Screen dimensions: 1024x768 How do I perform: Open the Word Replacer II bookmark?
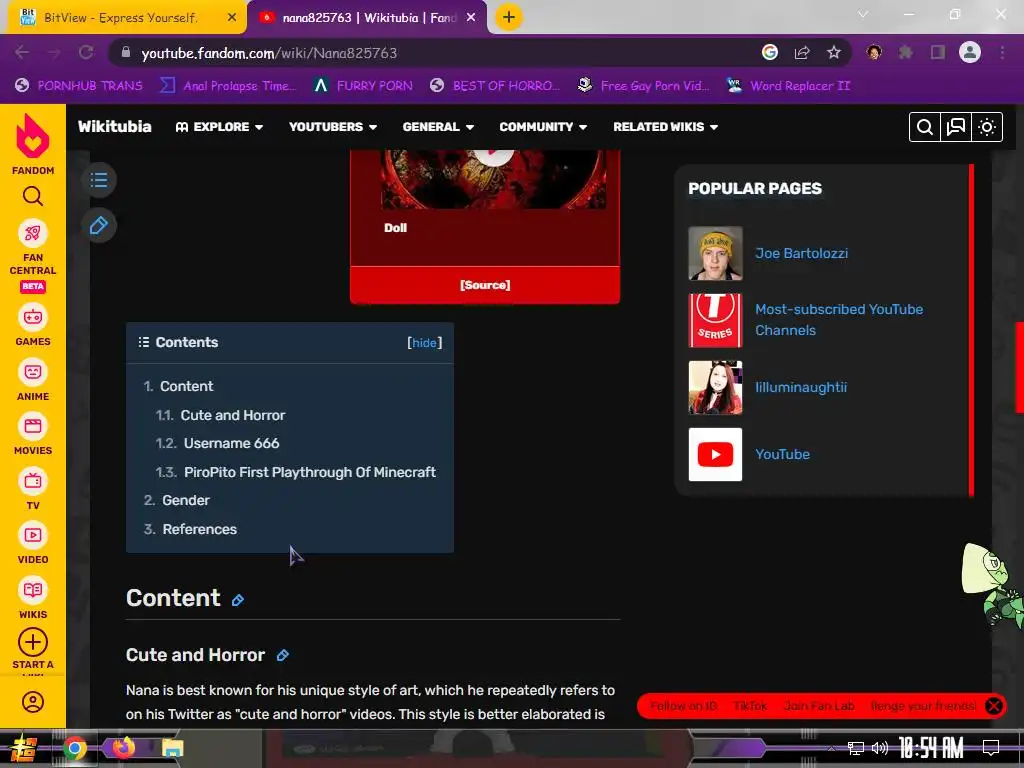(x=789, y=86)
